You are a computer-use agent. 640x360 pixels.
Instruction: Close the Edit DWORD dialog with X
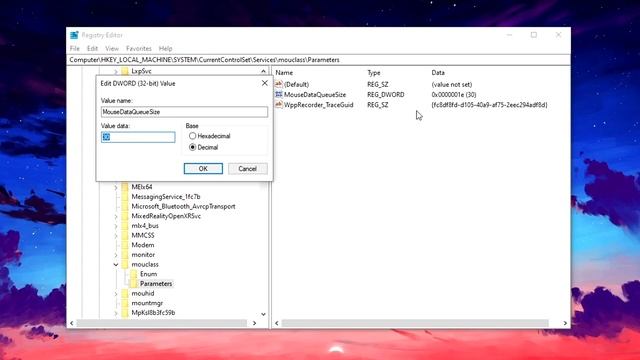tap(264, 83)
